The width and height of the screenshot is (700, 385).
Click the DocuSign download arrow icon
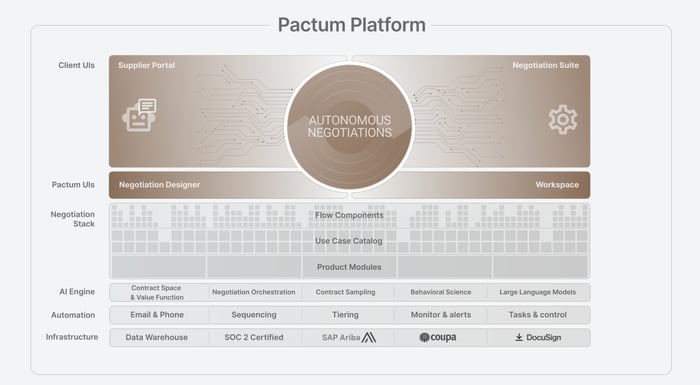click(x=519, y=337)
